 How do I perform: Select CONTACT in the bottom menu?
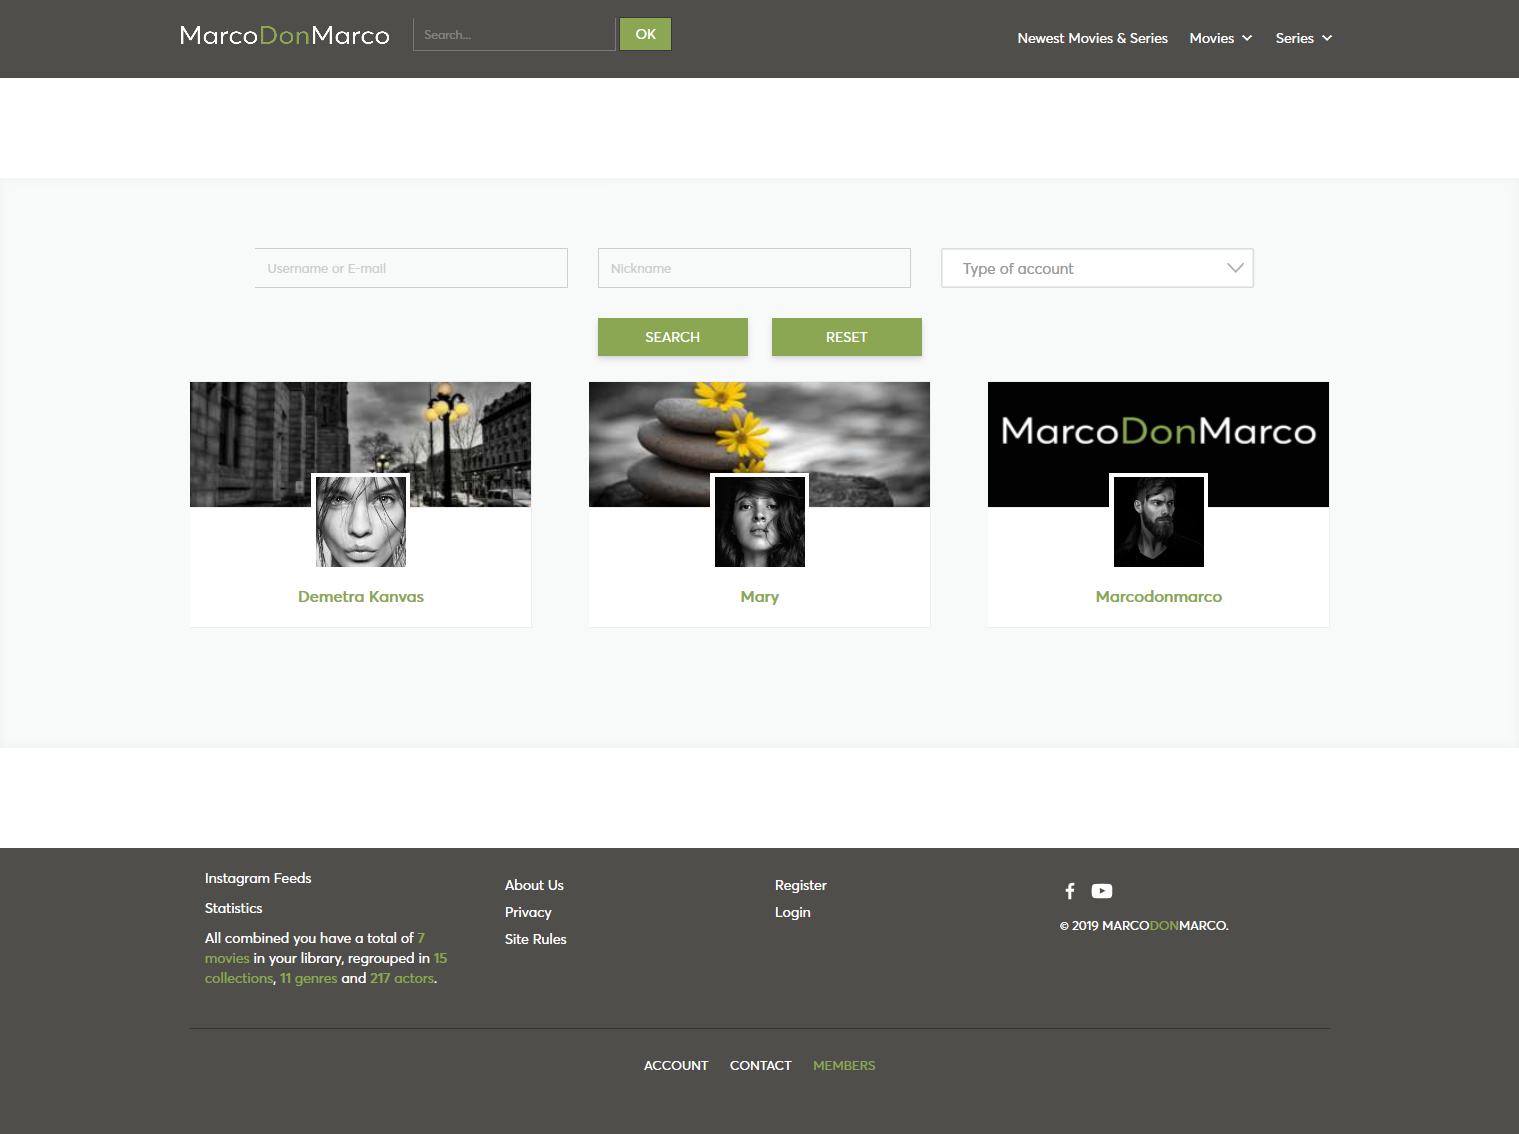pos(761,1065)
